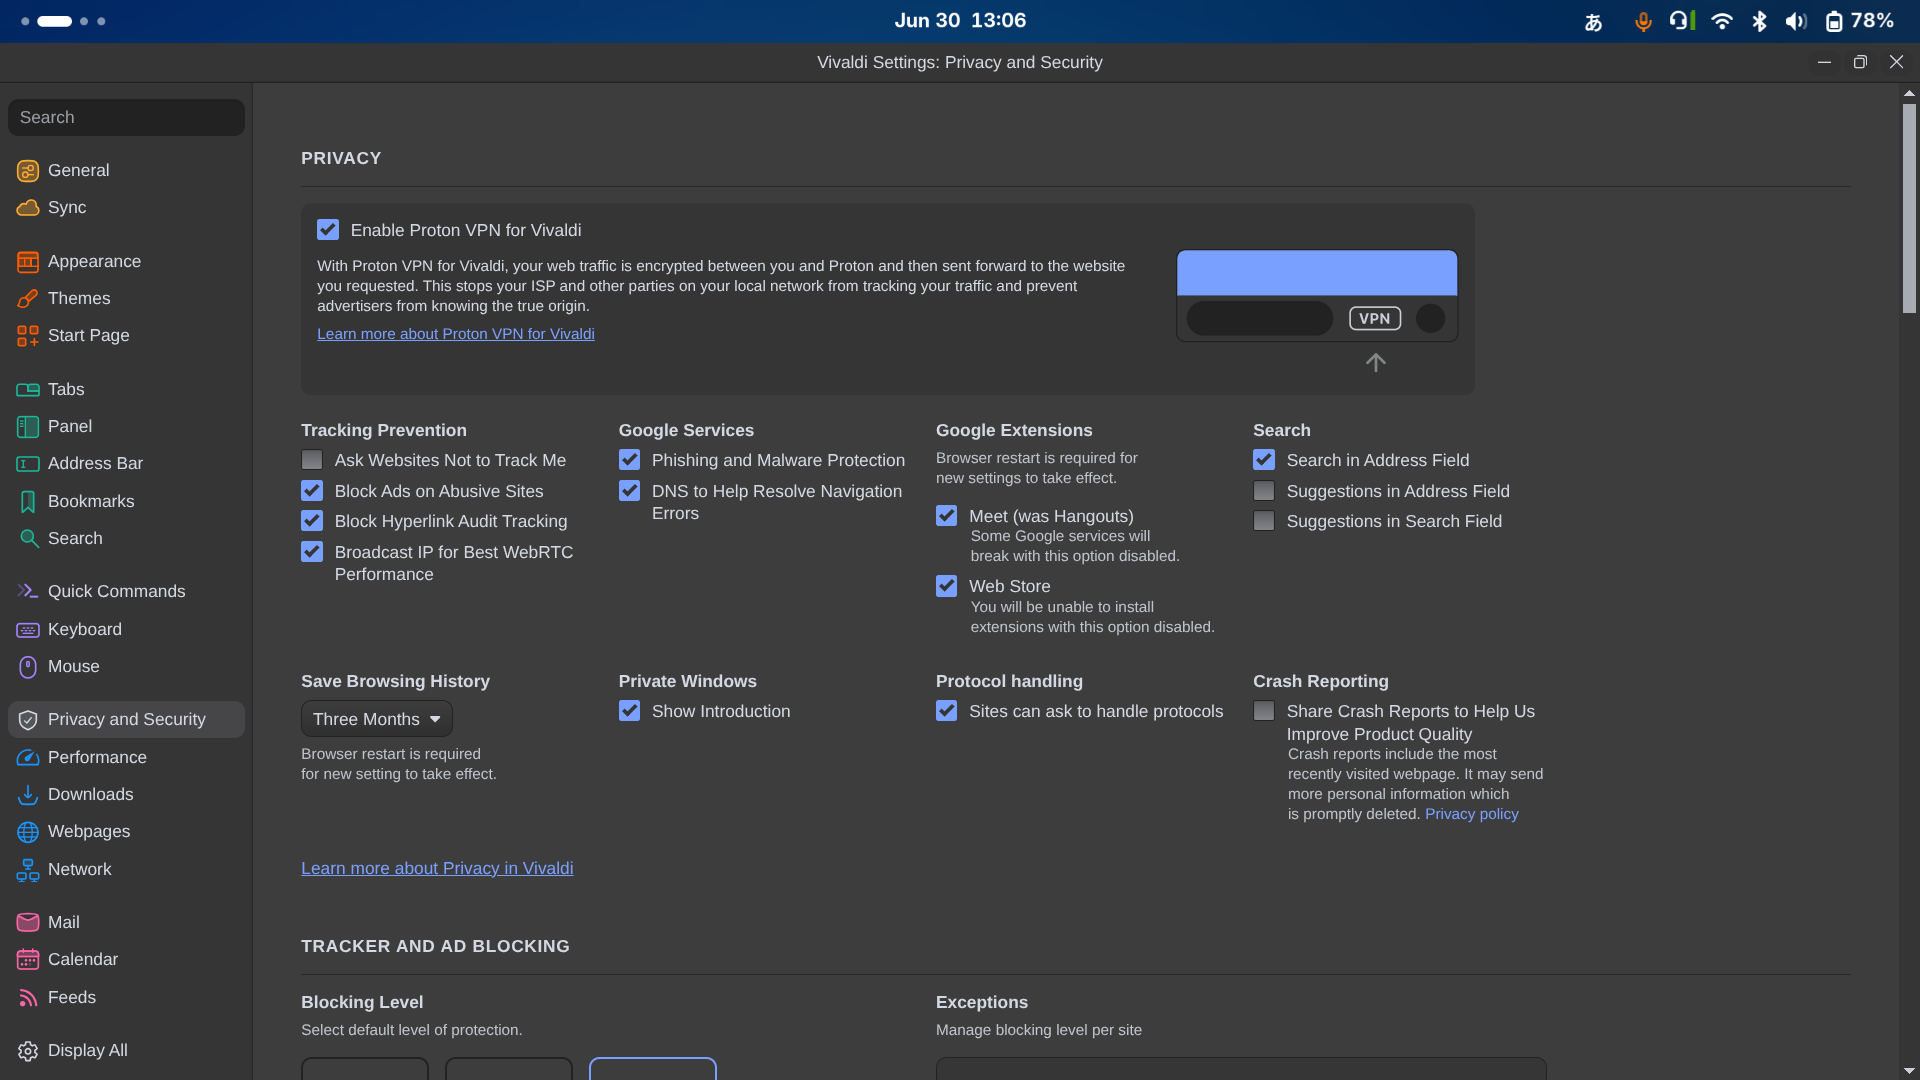Click the Privacy and Security shield icon
Image resolution: width=1920 pixels, height=1080 pixels.
[x=28, y=720]
